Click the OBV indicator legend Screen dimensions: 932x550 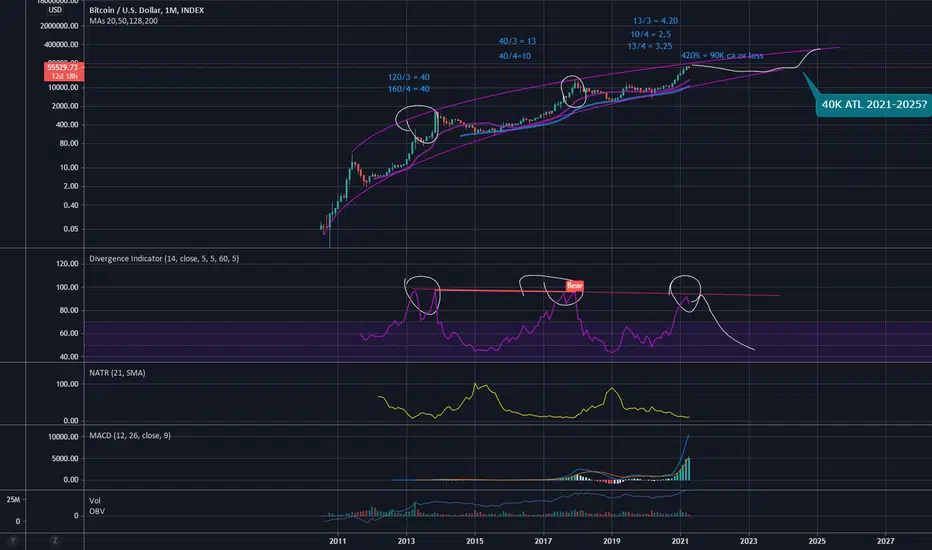click(x=97, y=511)
